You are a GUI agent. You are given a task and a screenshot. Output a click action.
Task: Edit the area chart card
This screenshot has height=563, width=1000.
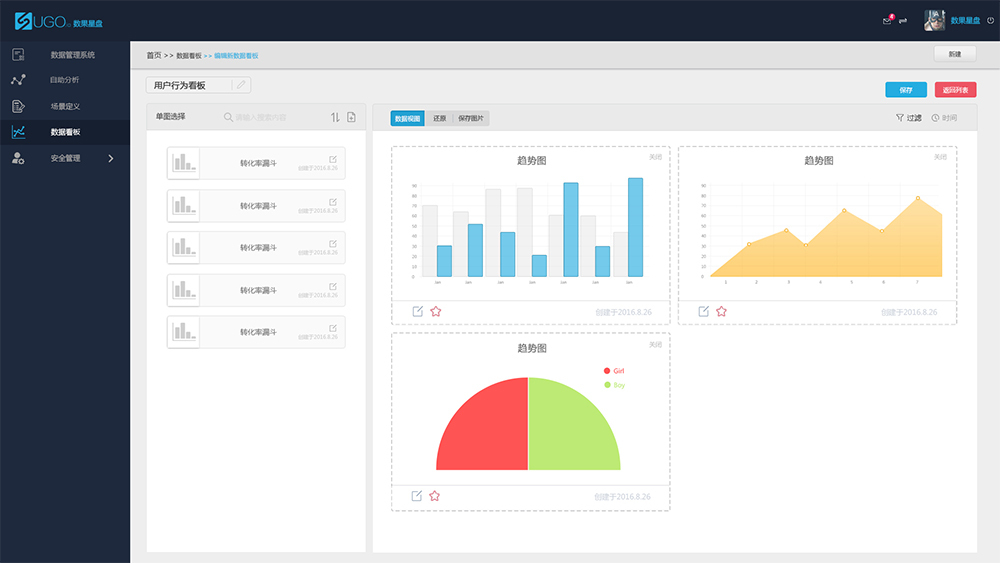pos(703,311)
